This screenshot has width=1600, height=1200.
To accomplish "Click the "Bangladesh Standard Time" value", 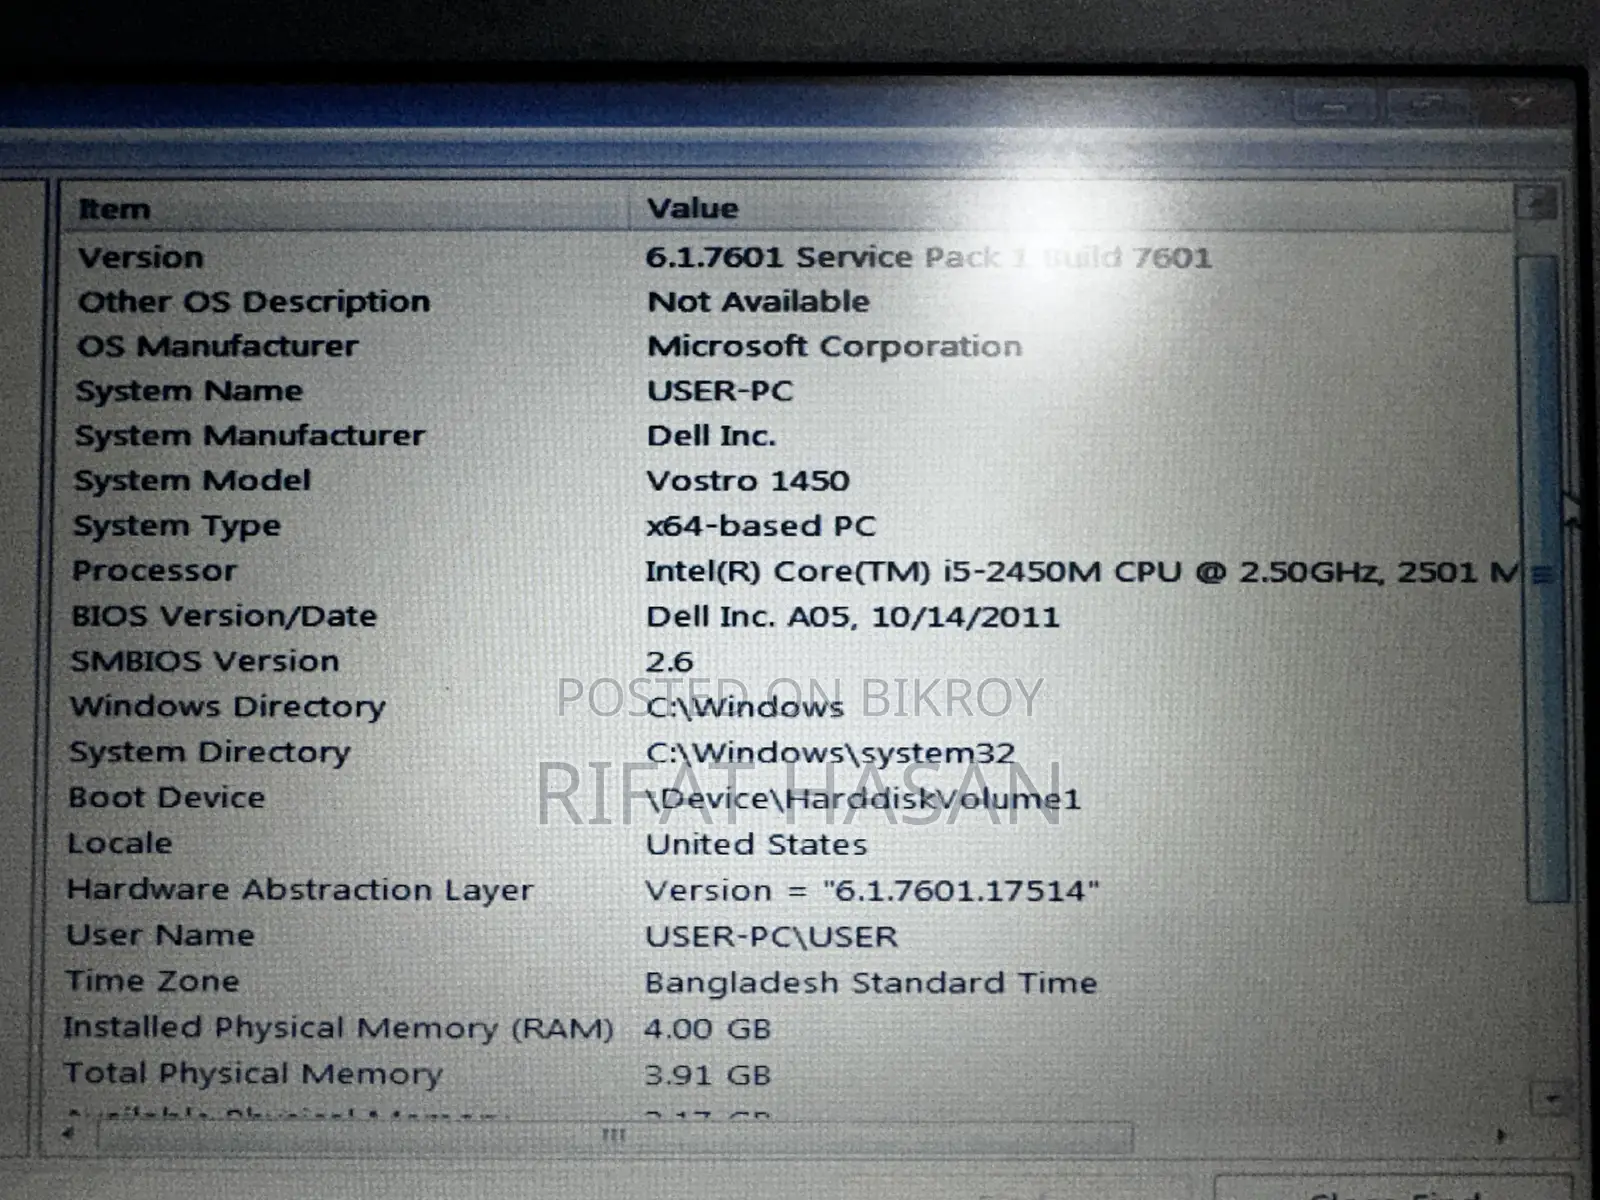I will pyautogui.click(x=871, y=983).
